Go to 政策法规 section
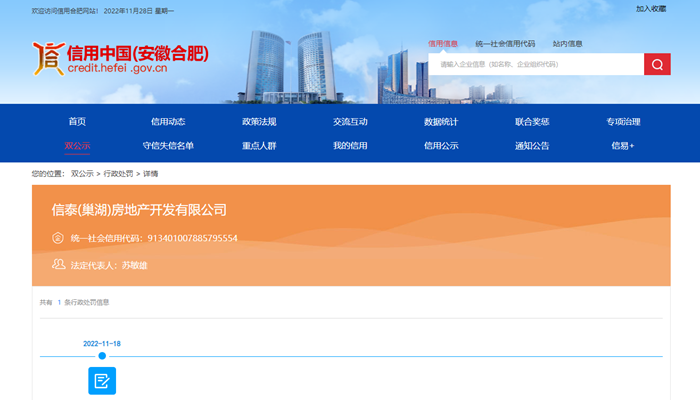The height and width of the screenshot is (400, 700). (x=259, y=122)
